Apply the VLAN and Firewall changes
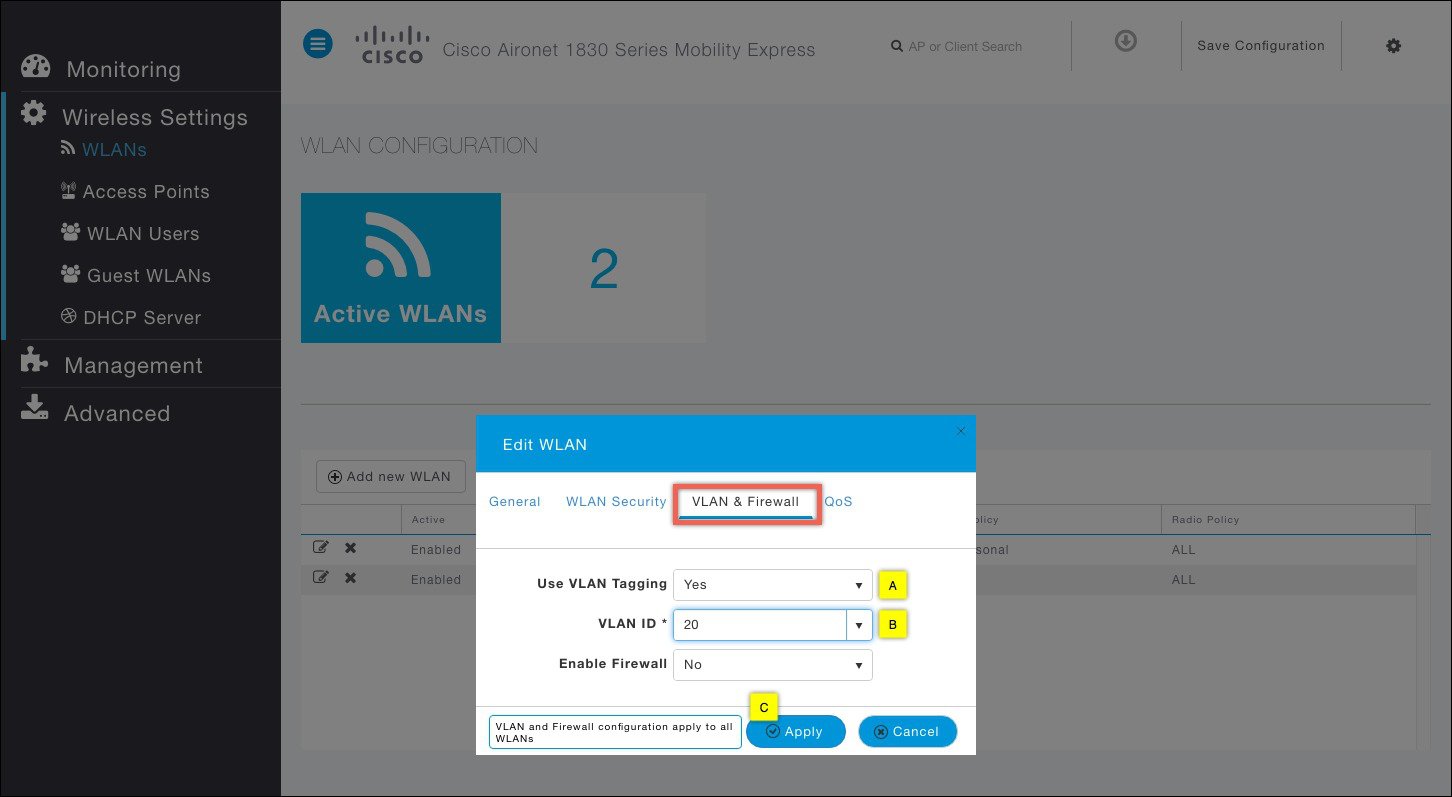1452x797 pixels. coord(795,731)
